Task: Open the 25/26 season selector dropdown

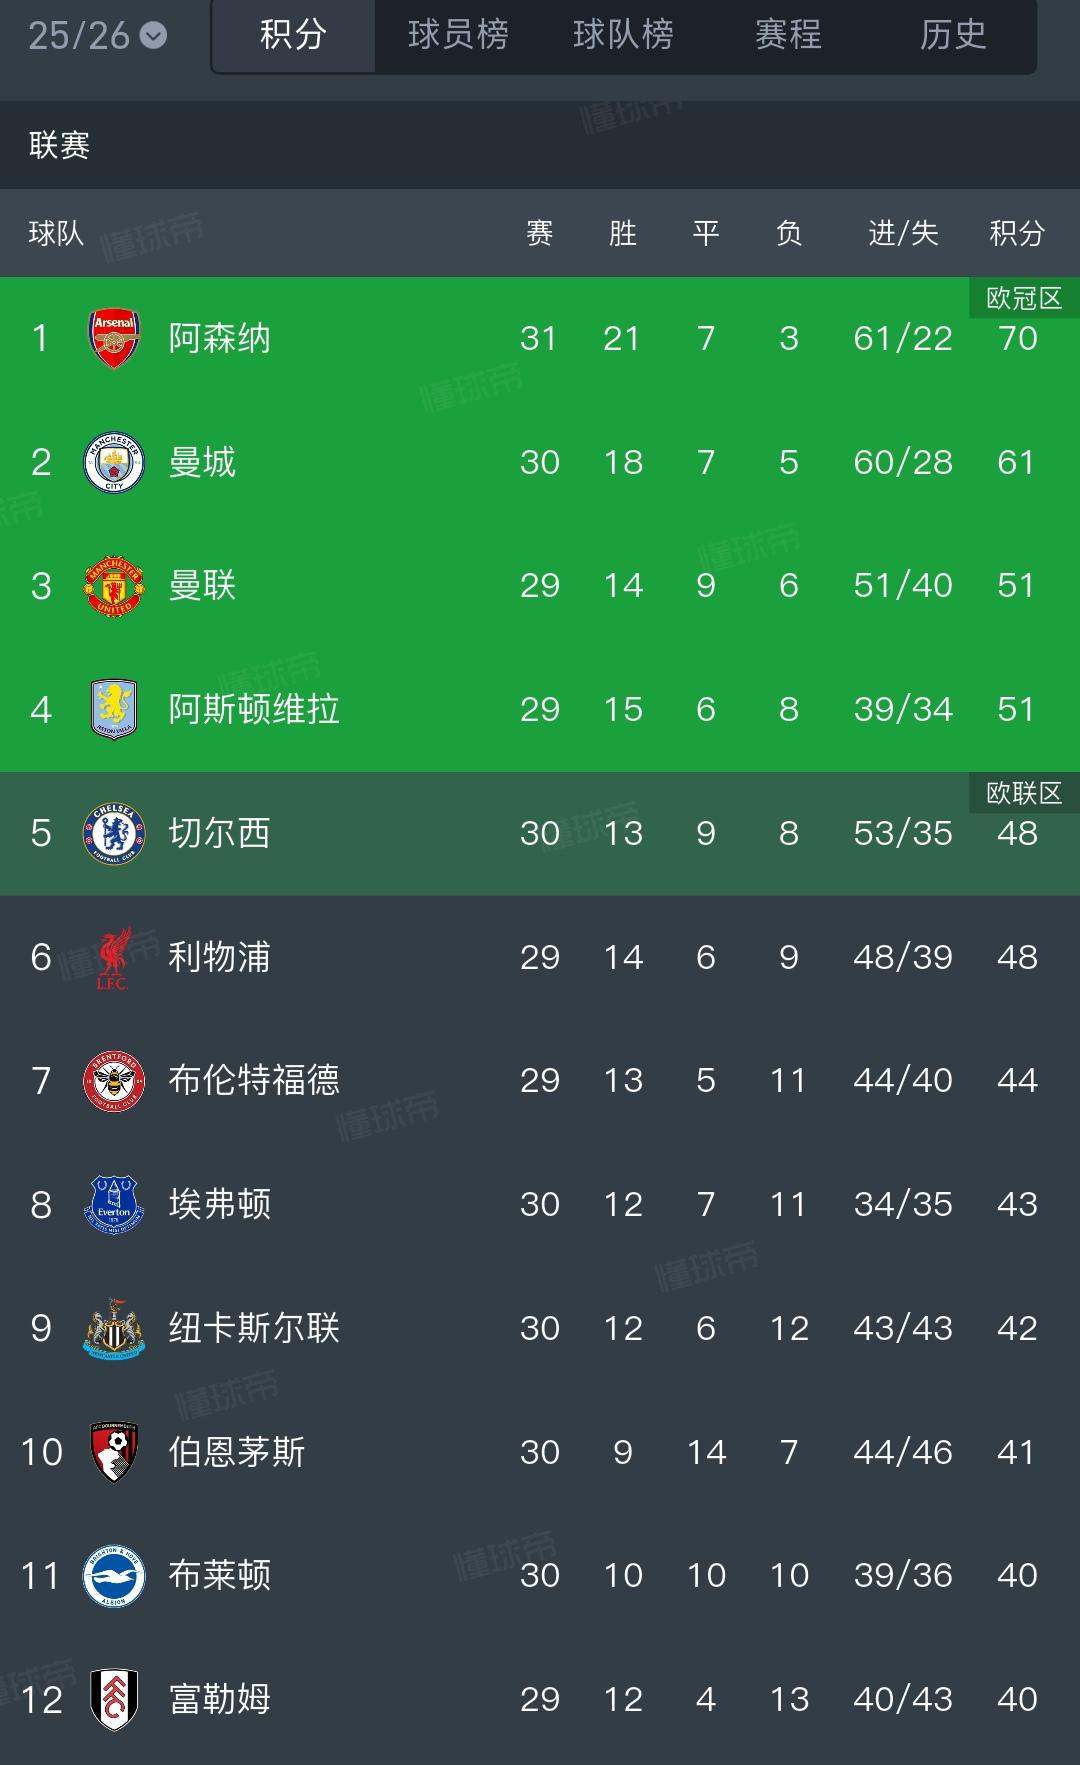Action: (90, 35)
